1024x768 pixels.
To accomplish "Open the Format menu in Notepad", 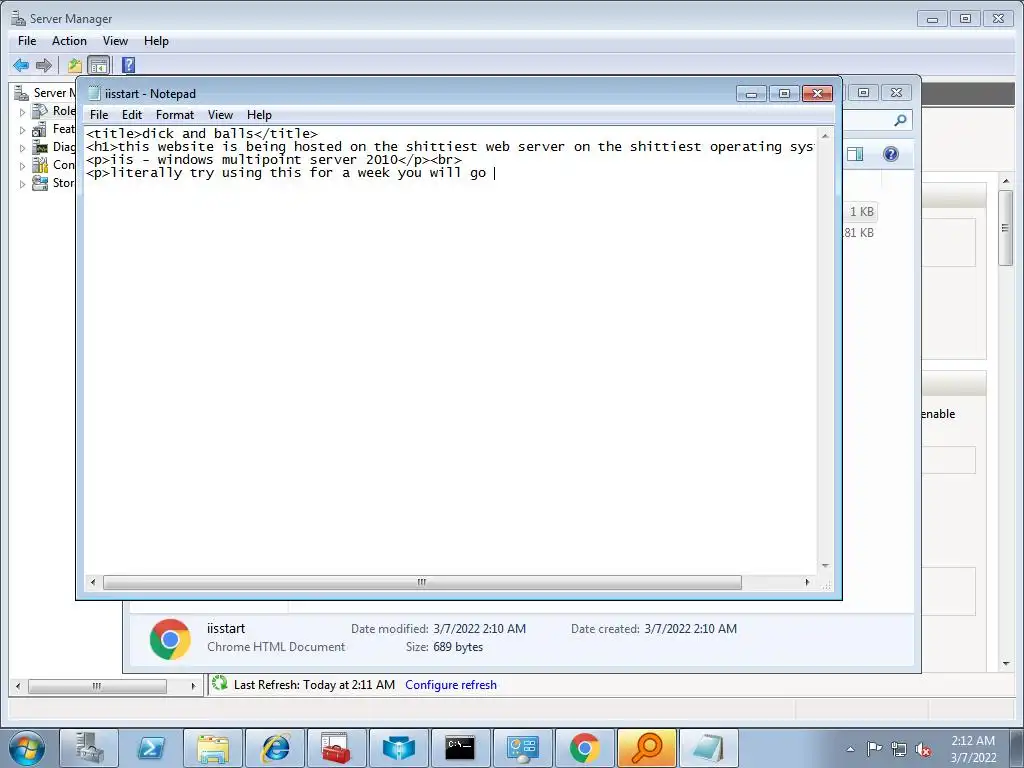I will (174, 115).
